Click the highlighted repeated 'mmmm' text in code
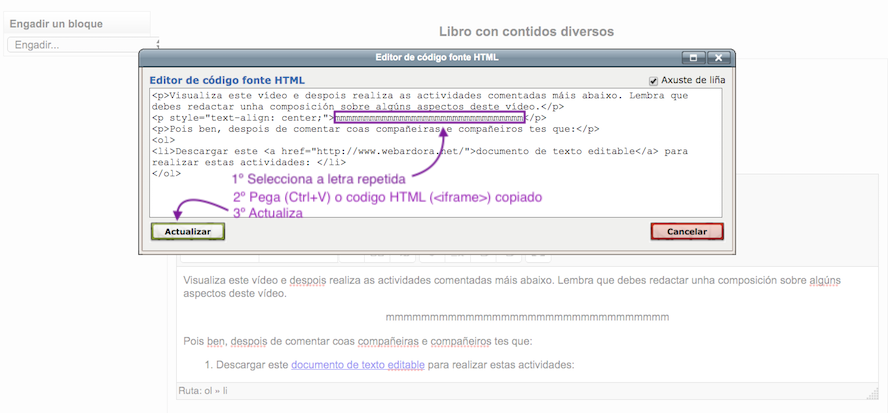Screen dimensions: 888x413 429,118
